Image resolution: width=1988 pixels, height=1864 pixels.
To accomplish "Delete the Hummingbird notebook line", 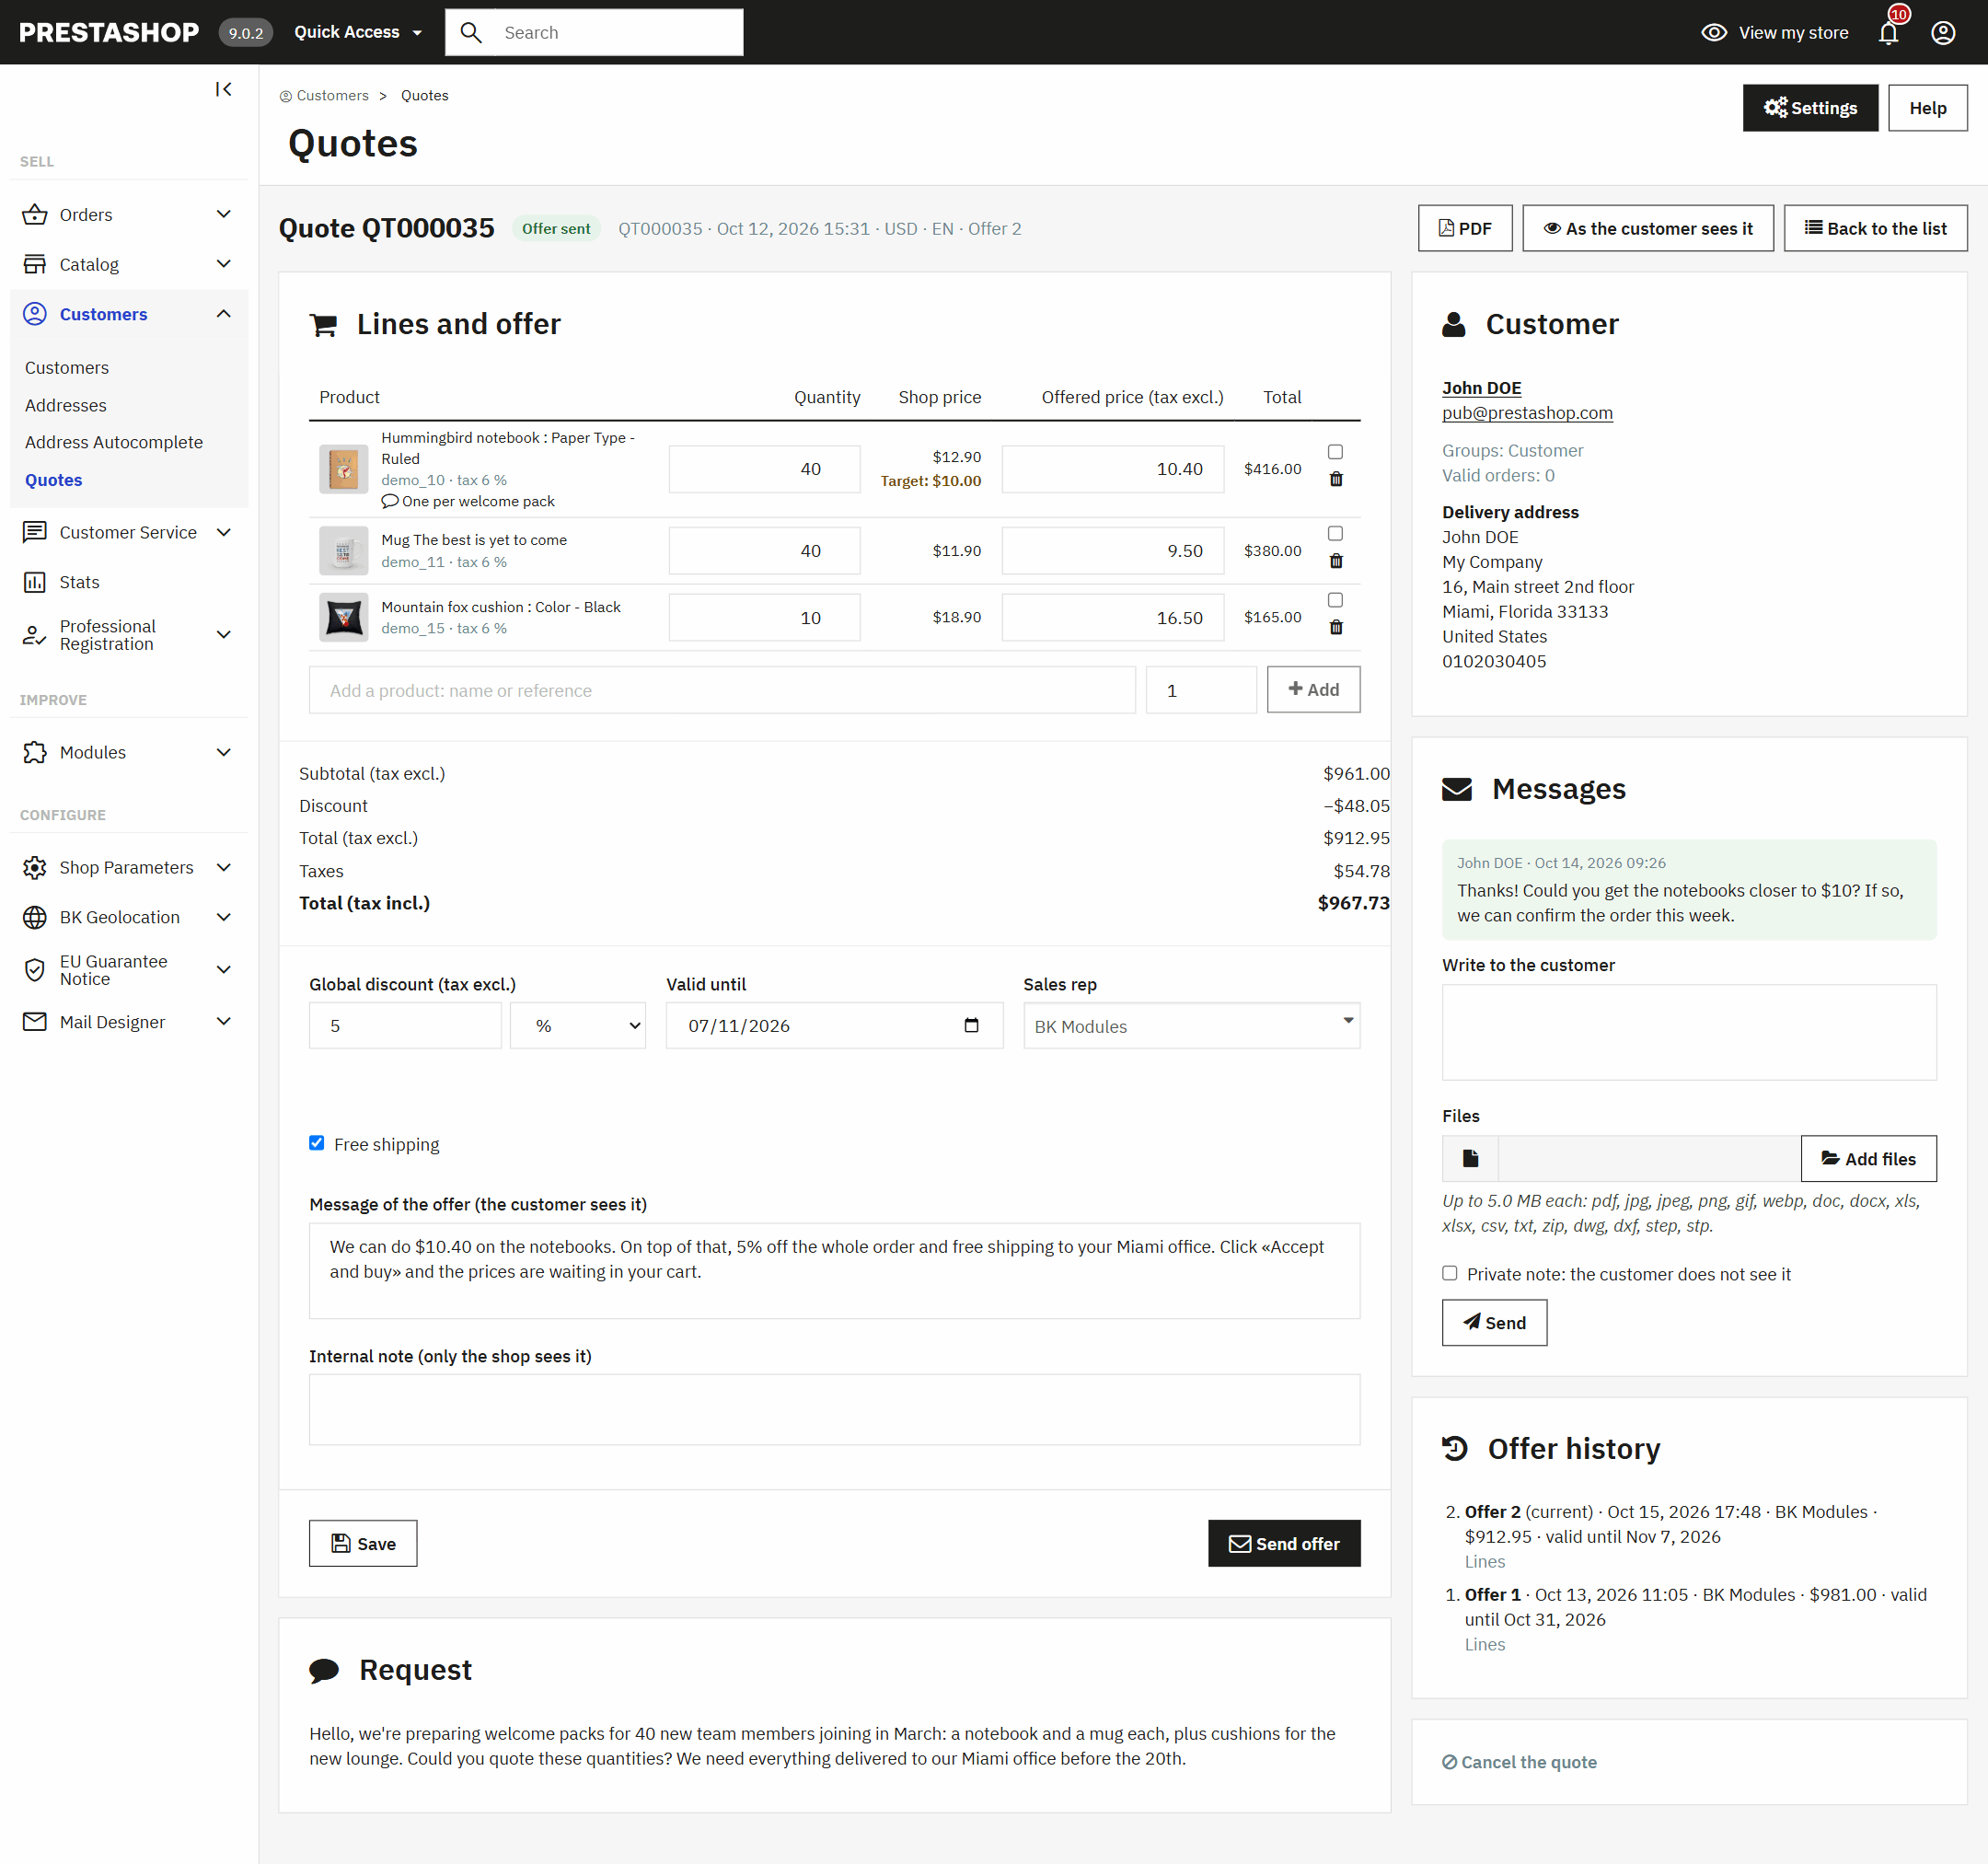I will 1335,479.
